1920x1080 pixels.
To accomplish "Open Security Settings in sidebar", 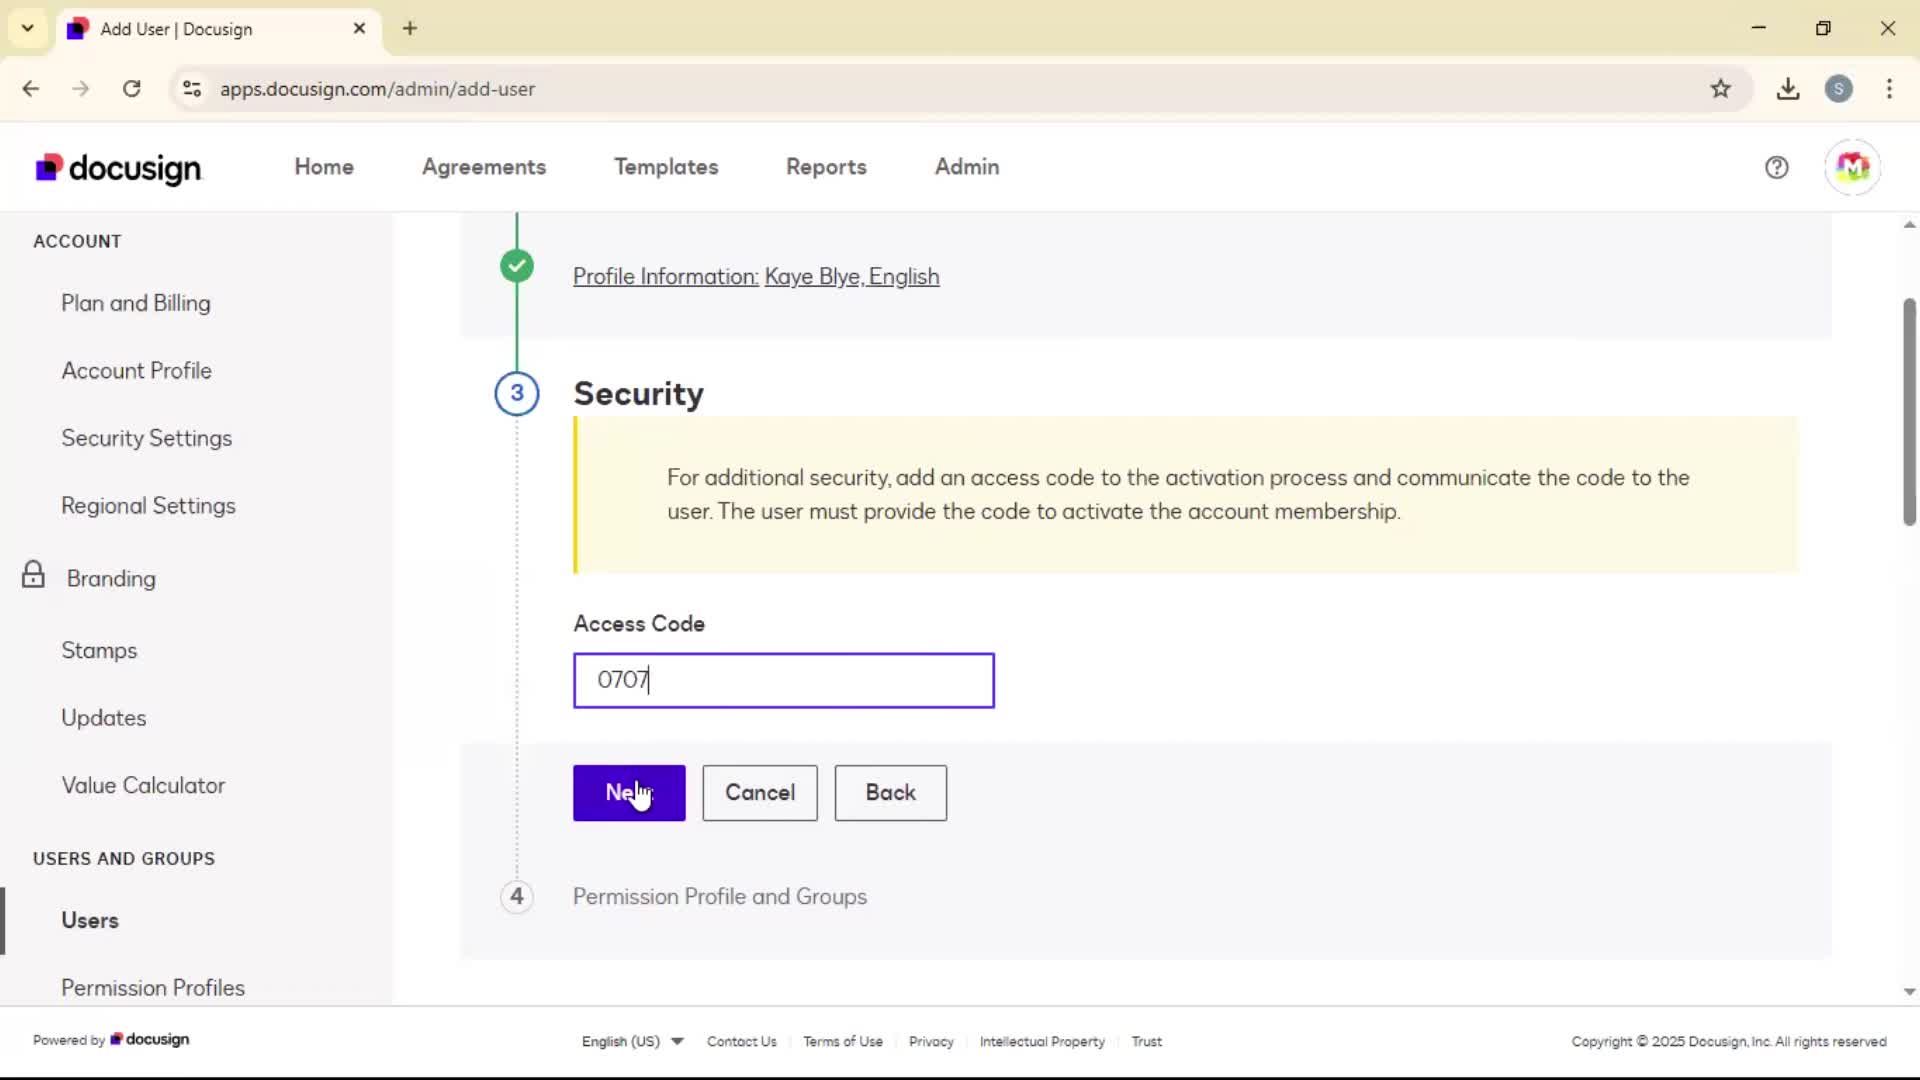I will pos(147,438).
